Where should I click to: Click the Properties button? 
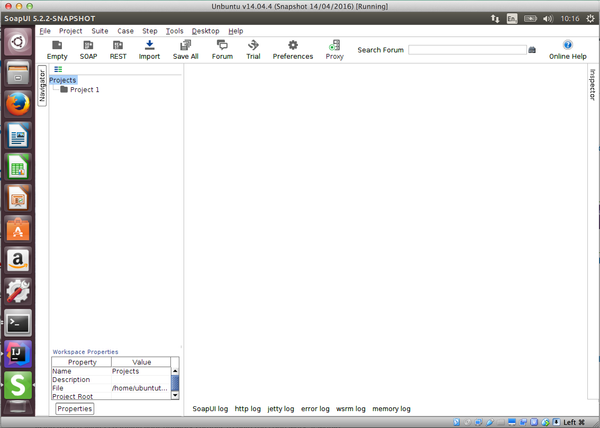point(74,408)
